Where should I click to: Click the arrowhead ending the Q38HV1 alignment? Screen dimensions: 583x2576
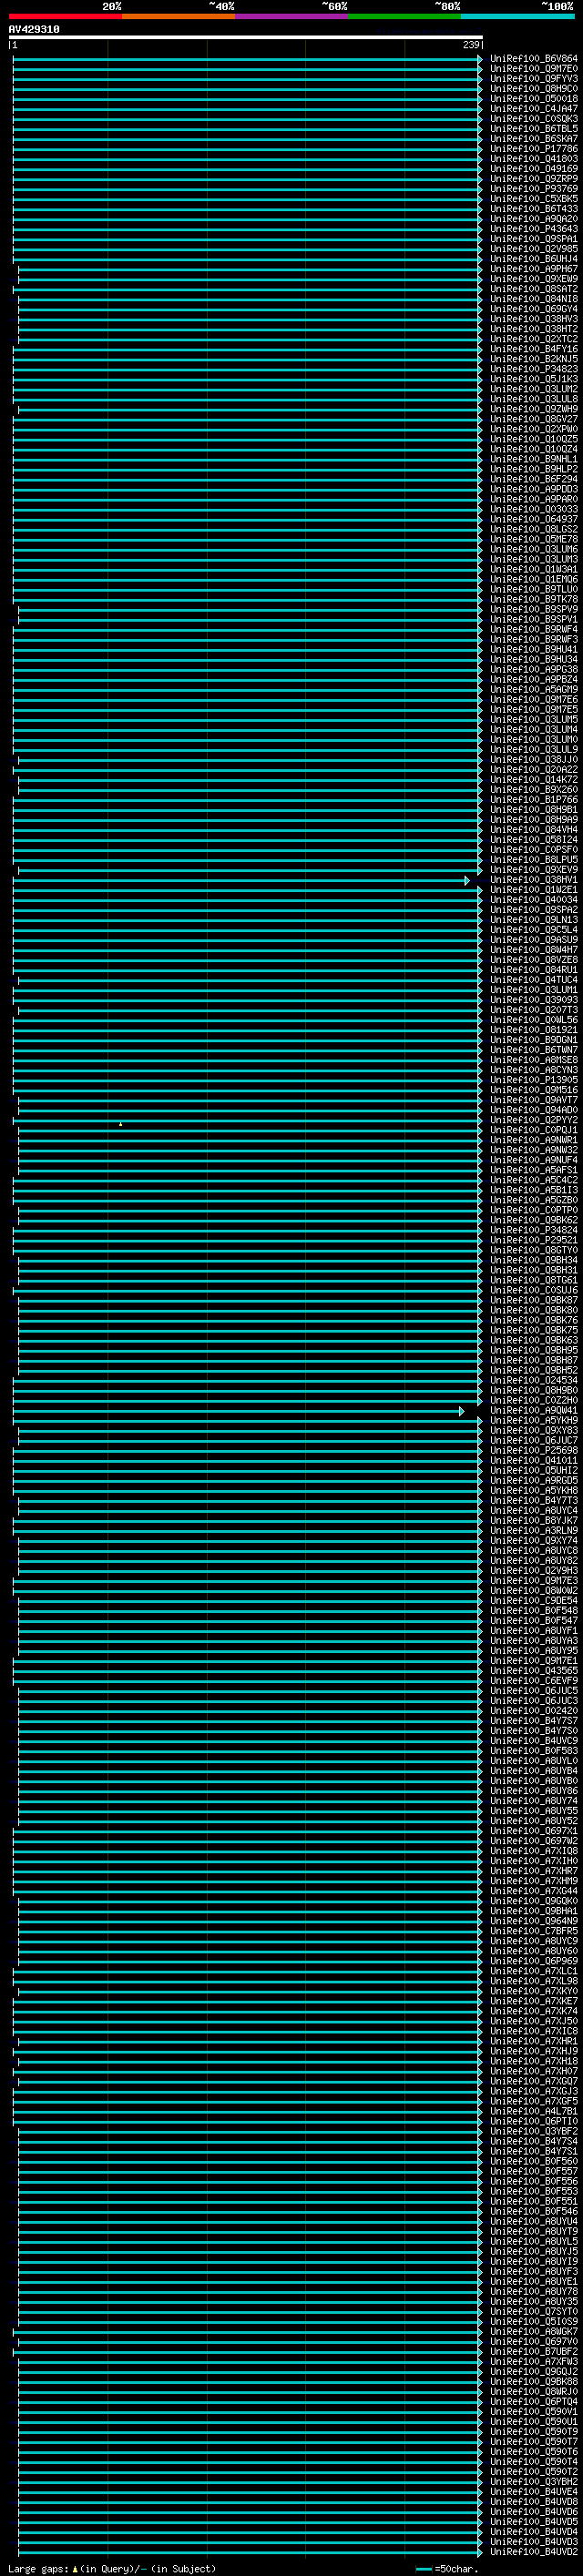467,880
